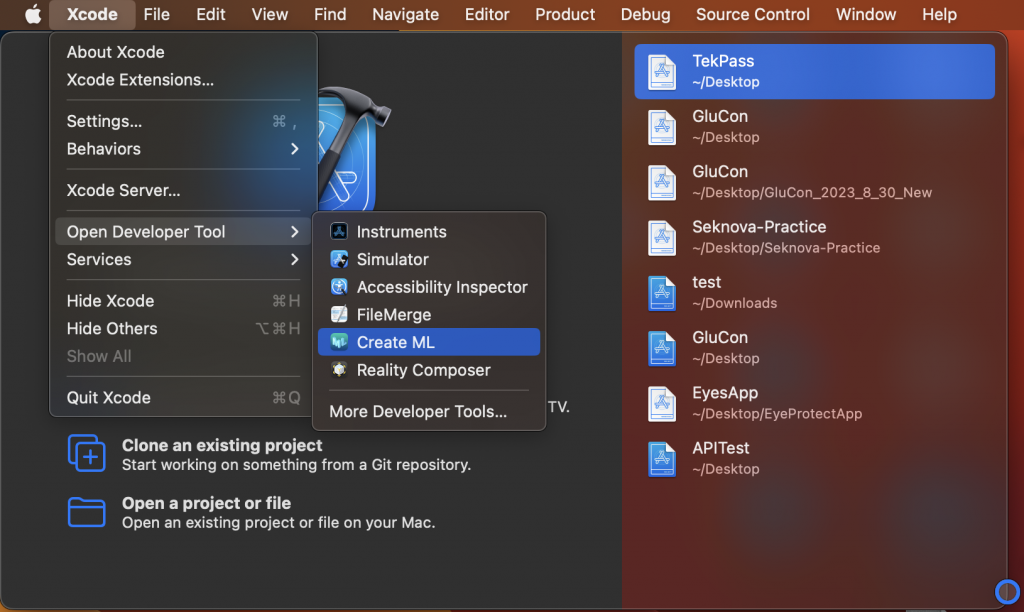Viewport: 1024px width, 612px height.
Task: Open Settings... from Xcode menu
Action: [x=183, y=121]
